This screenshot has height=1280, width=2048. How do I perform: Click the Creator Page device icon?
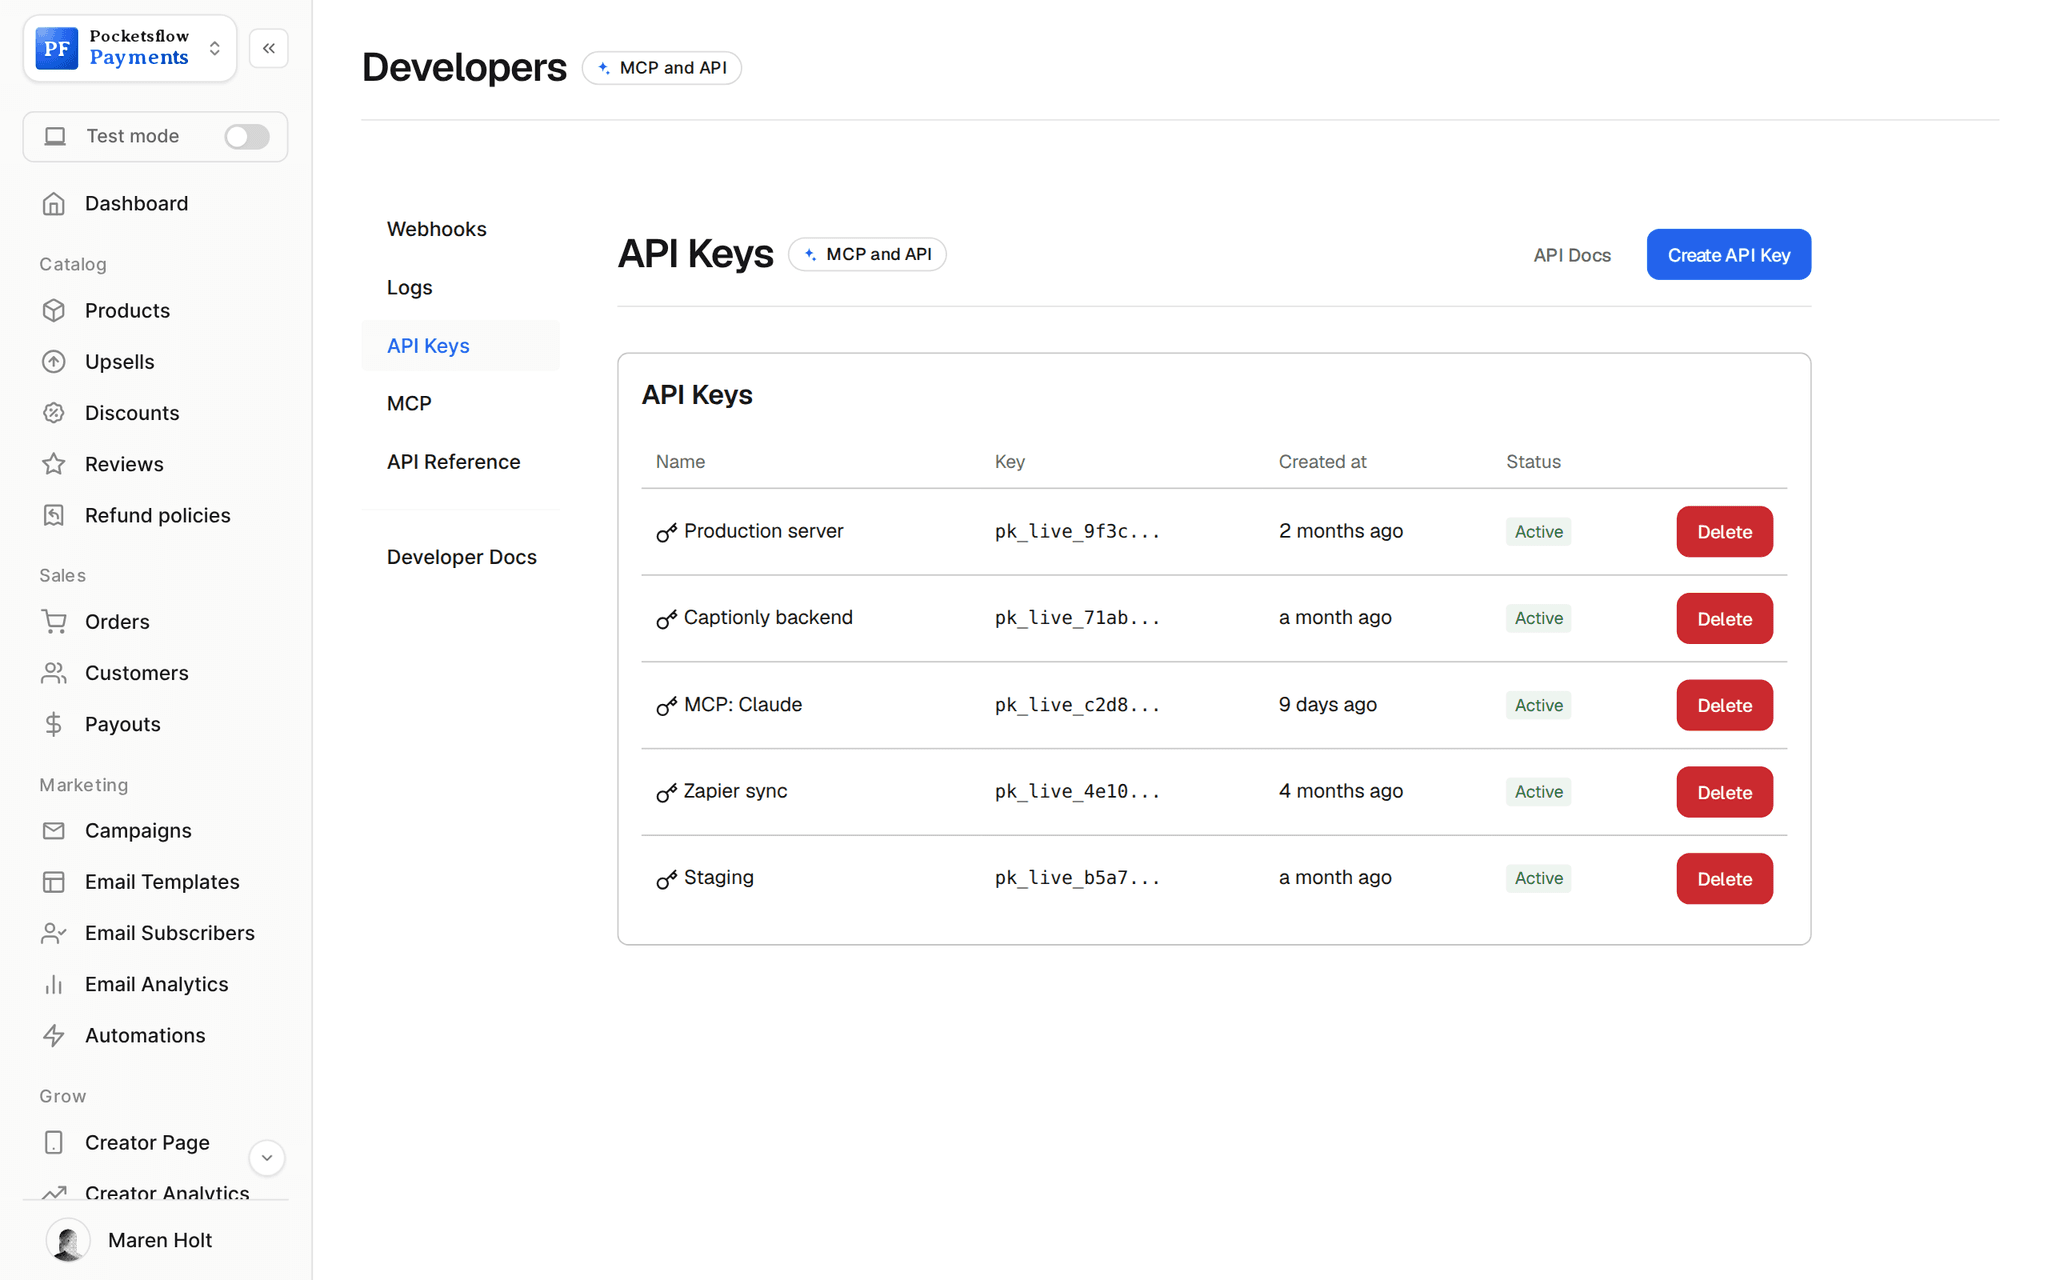coord(54,1142)
